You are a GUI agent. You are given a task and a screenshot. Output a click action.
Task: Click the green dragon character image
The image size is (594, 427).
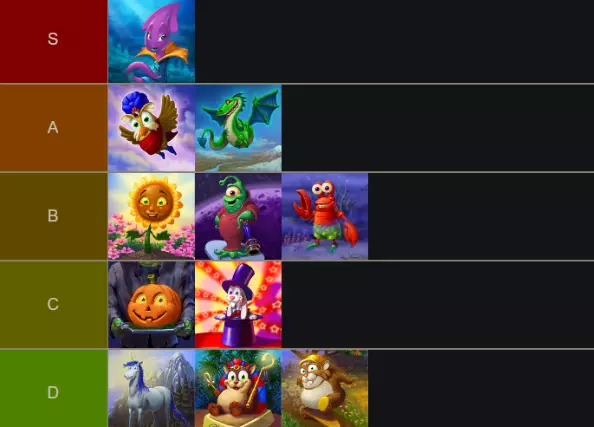point(238,128)
